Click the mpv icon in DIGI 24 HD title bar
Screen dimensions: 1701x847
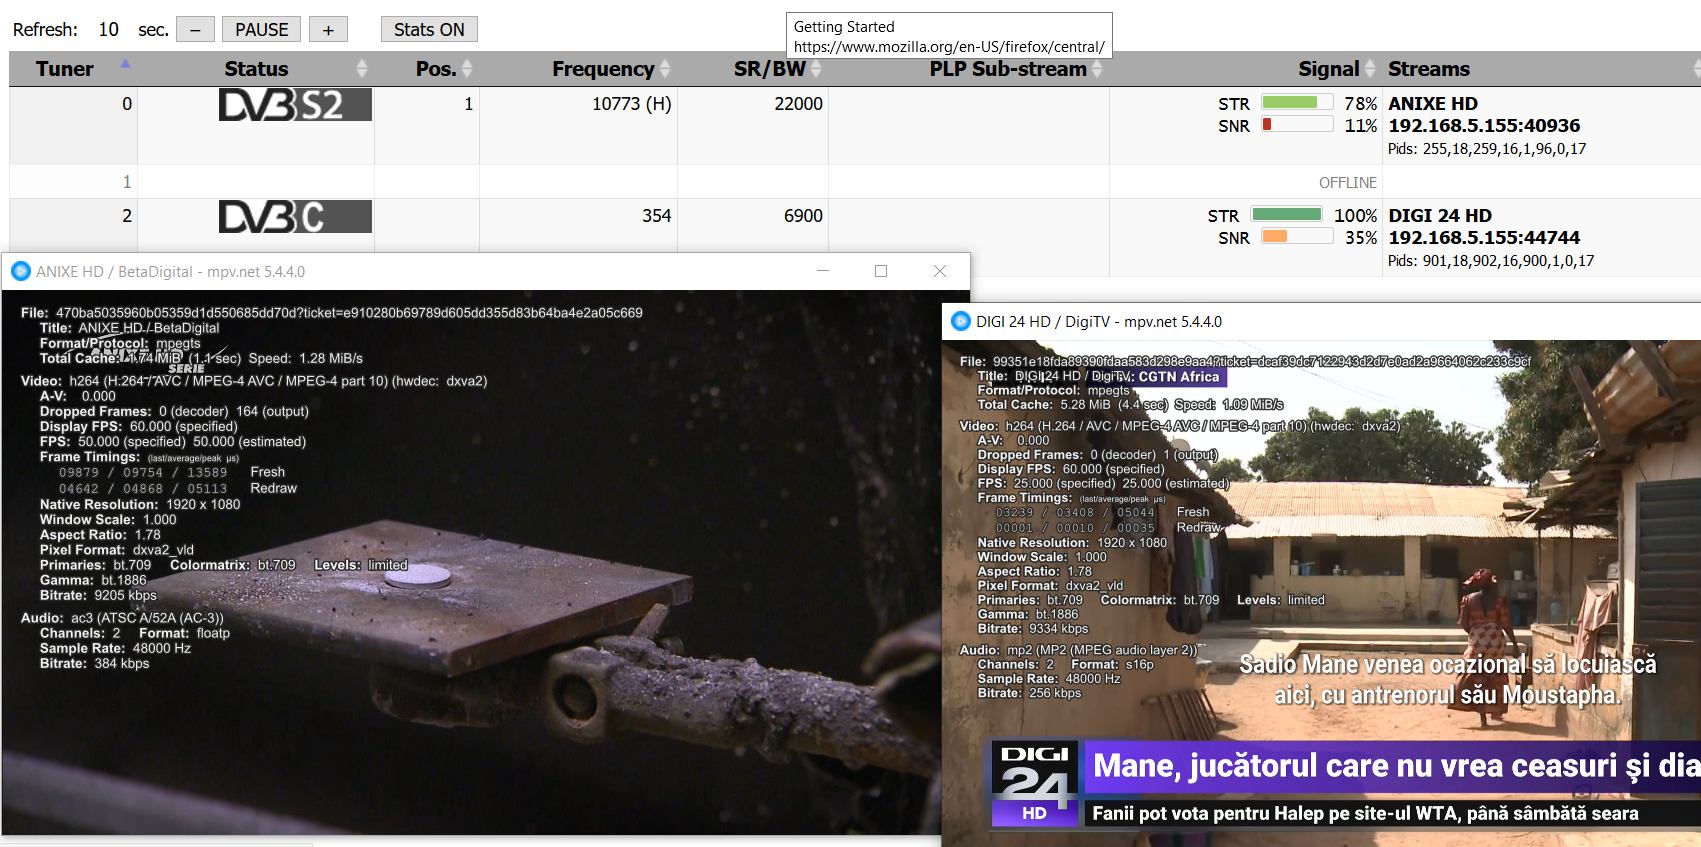[961, 321]
